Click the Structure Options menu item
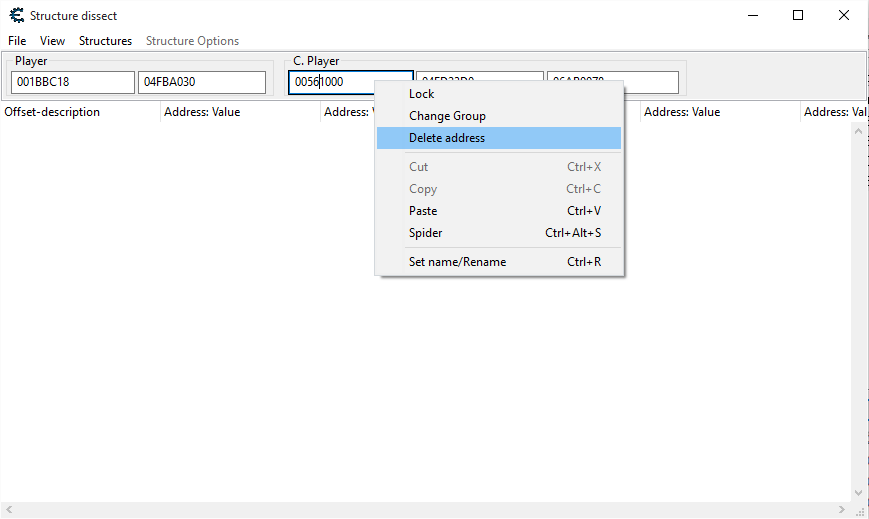This screenshot has height=519, width=869. [192, 41]
